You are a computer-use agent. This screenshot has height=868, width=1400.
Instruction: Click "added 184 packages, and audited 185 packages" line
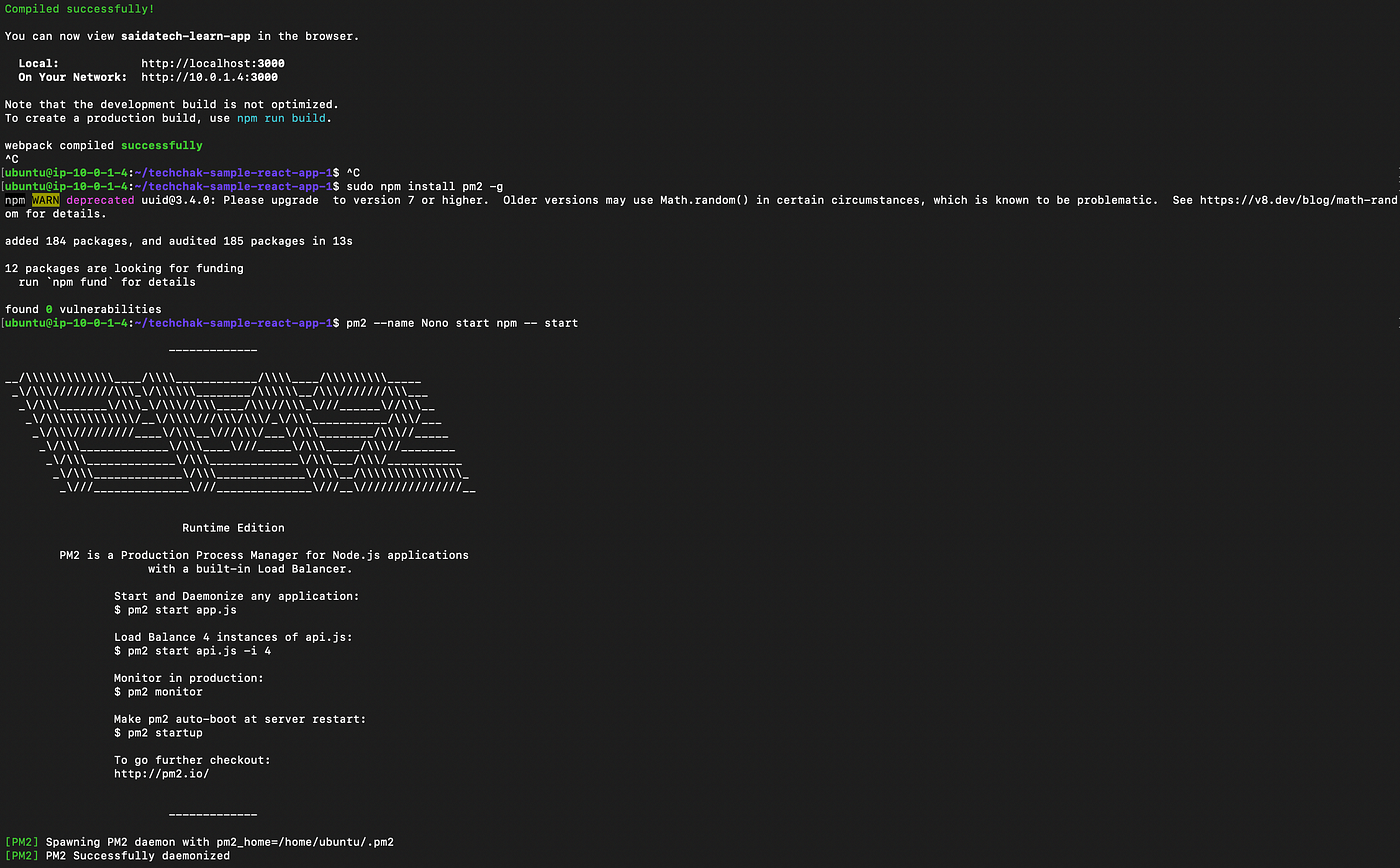179,241
